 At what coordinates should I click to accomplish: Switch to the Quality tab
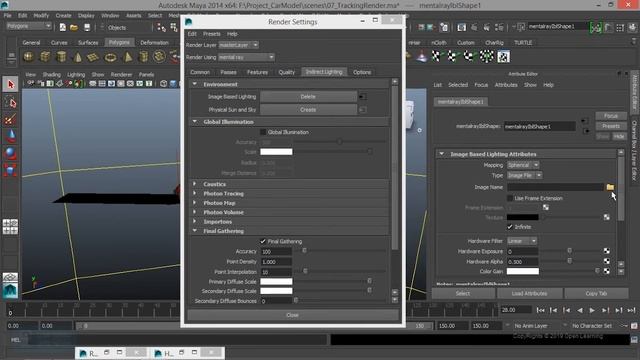coord(287,72)
